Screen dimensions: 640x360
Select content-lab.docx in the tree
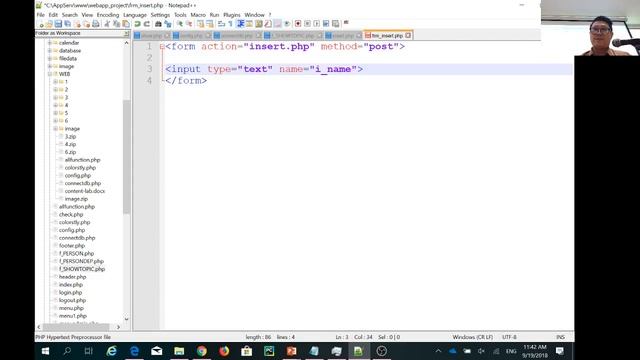coord(84,191)
